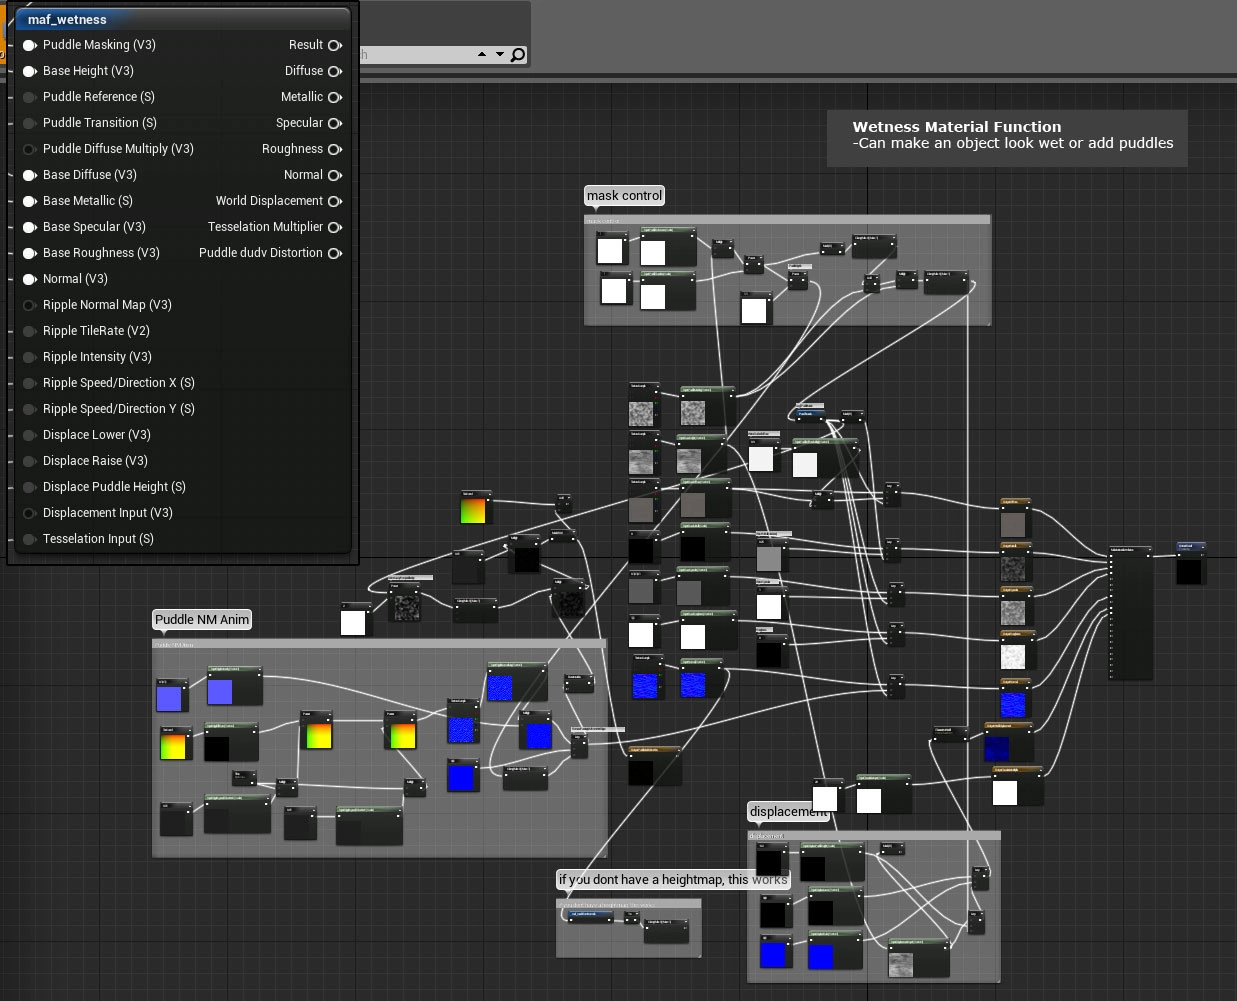
Task: Click the Puddle dudv Distortion output pin
Action: coord(334,253)
